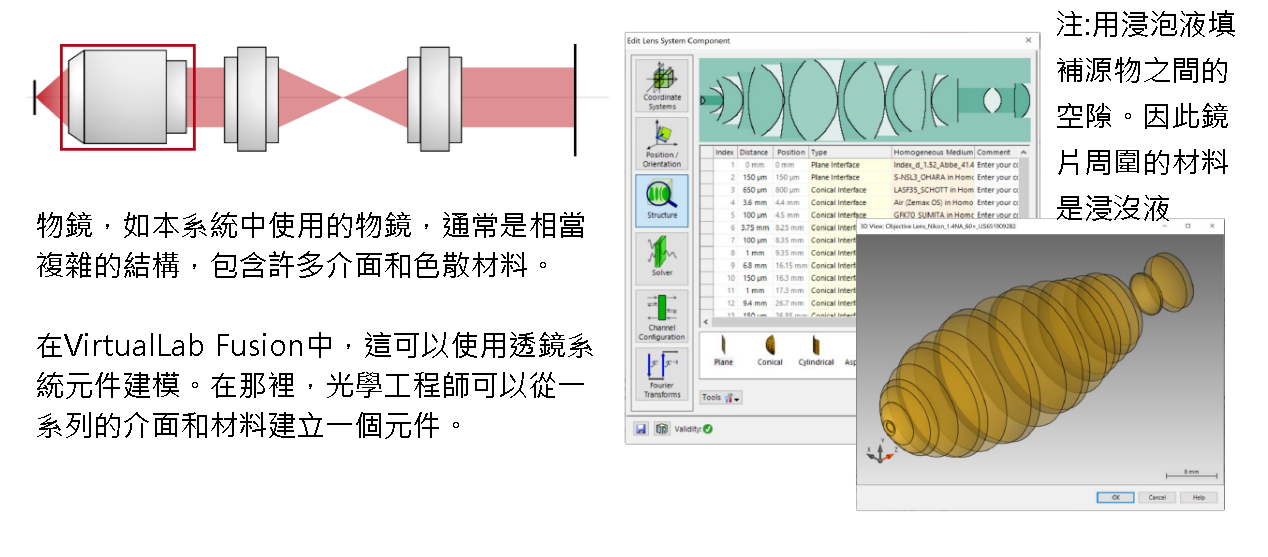The image size is (1268, 557).
Task: Add a Conical interface from the catalog
Action: [x=770, y=350]
